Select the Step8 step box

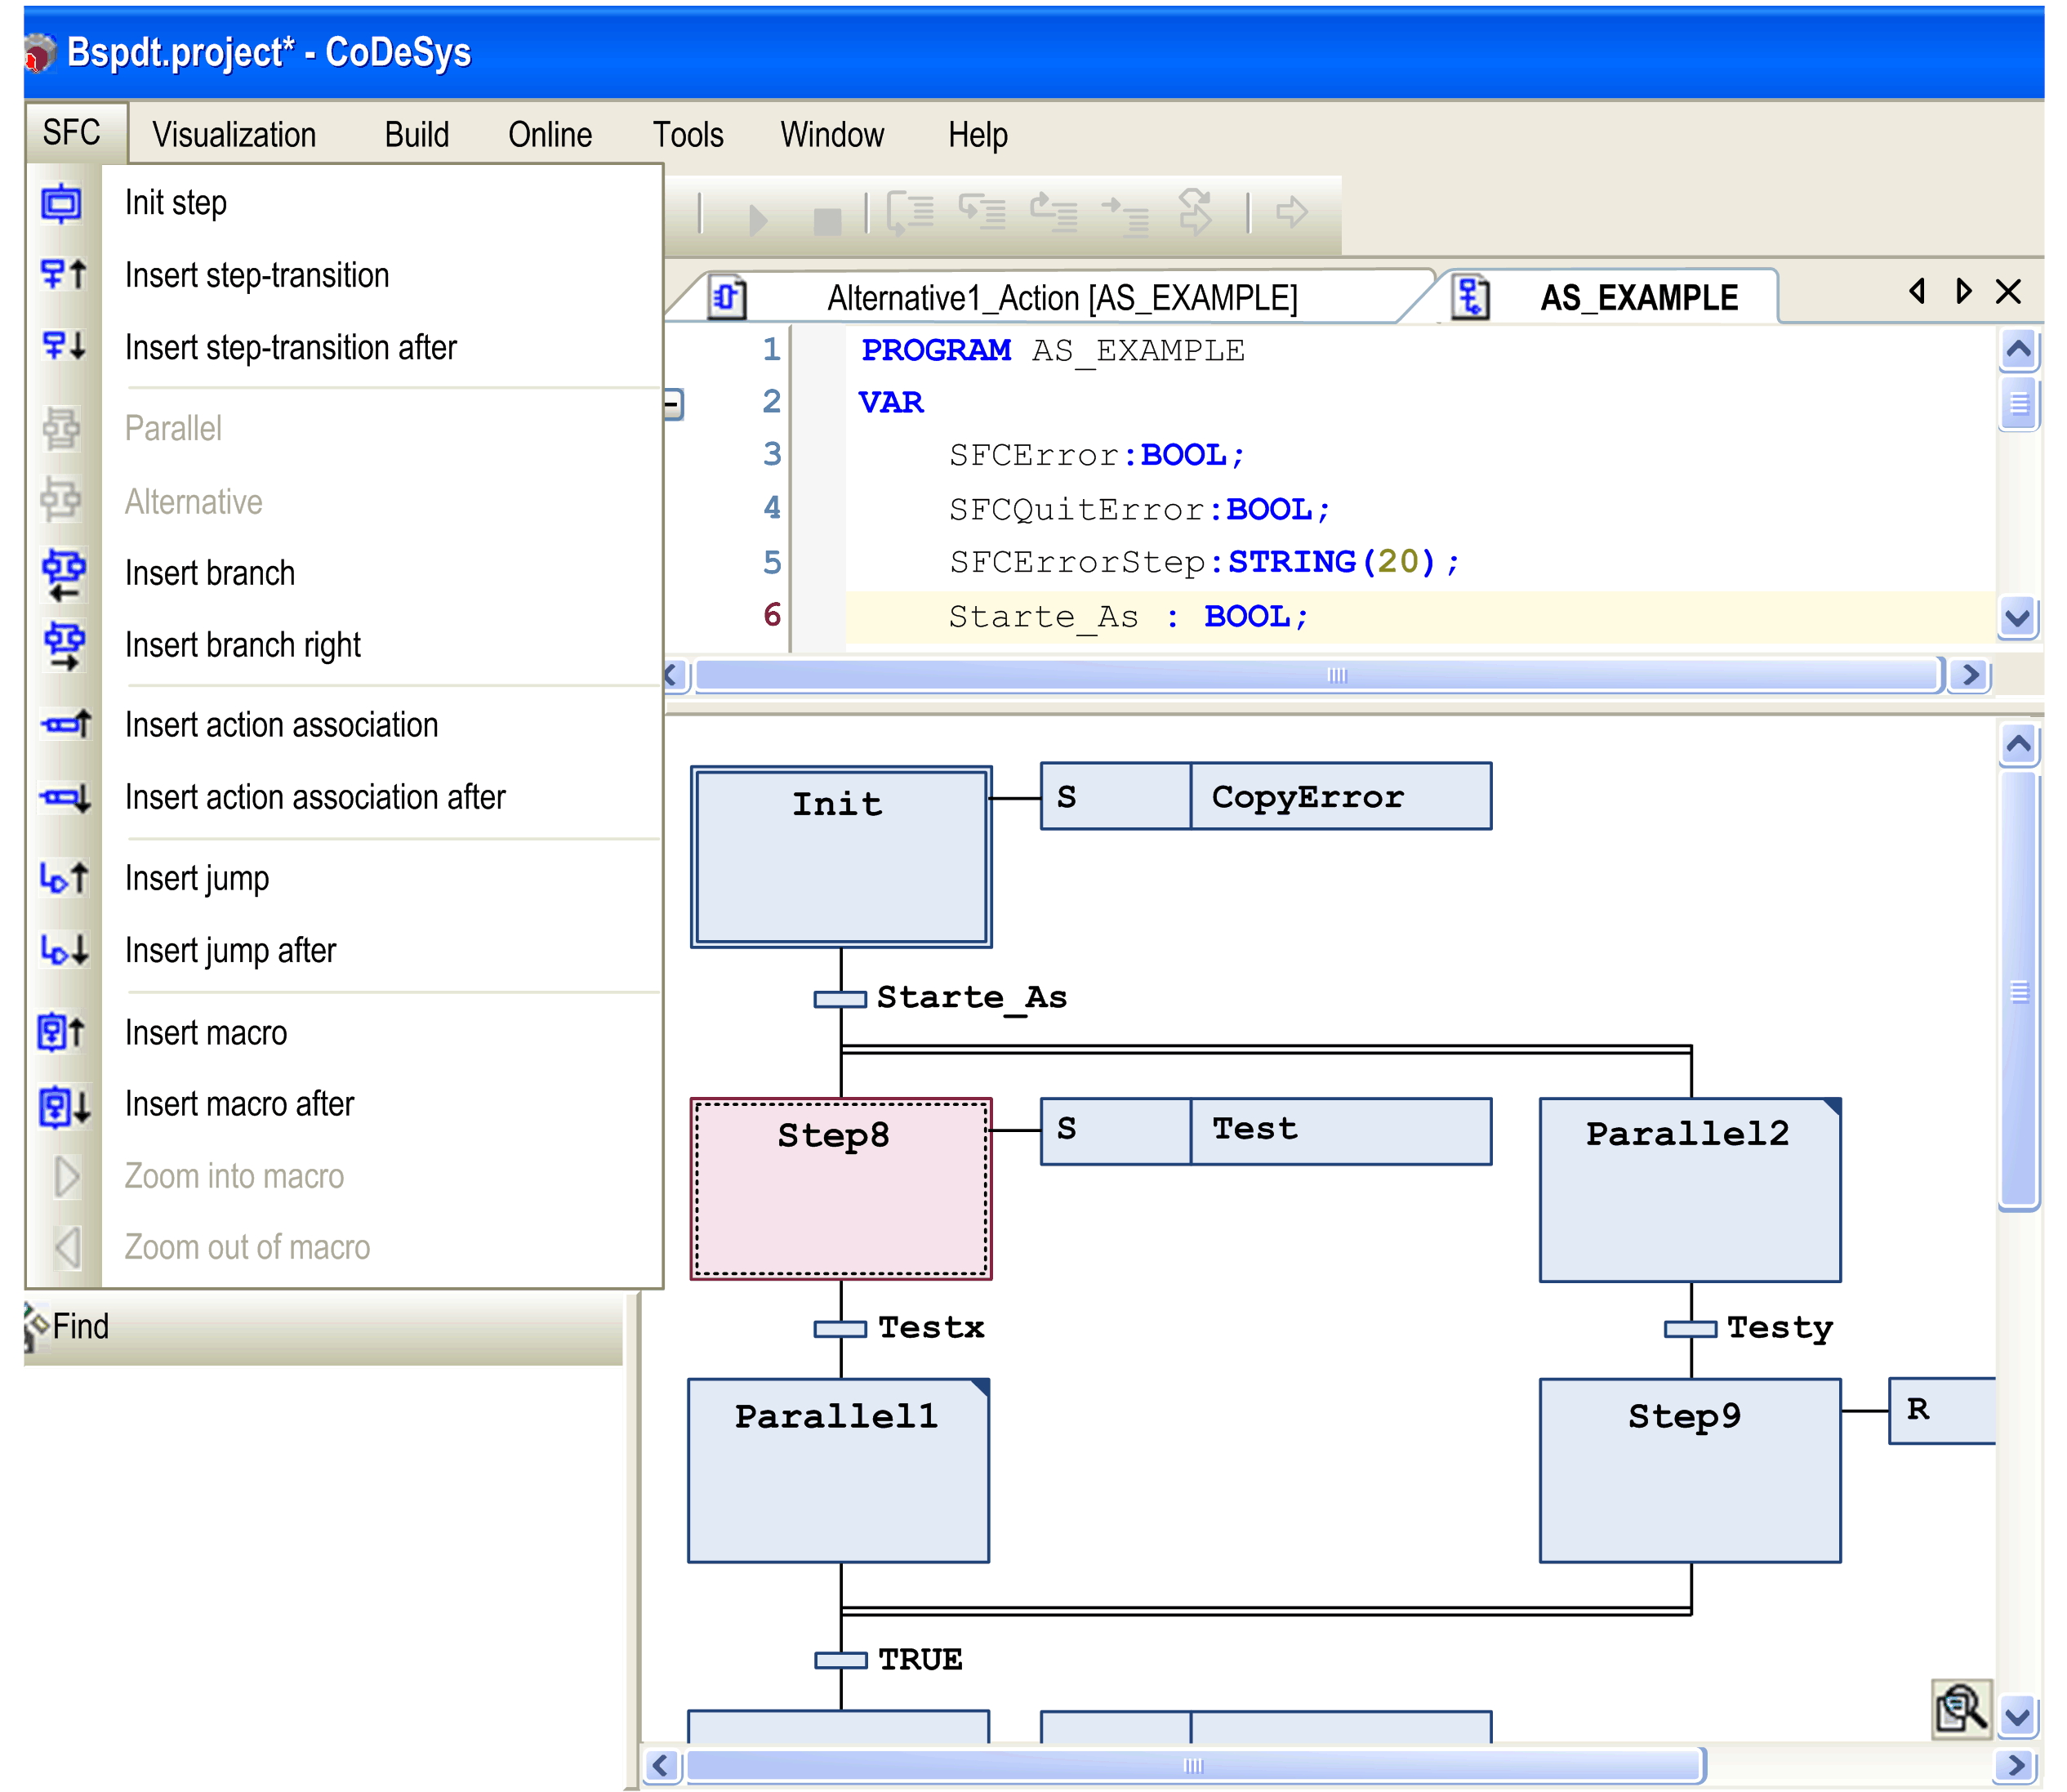[840, 1188]
